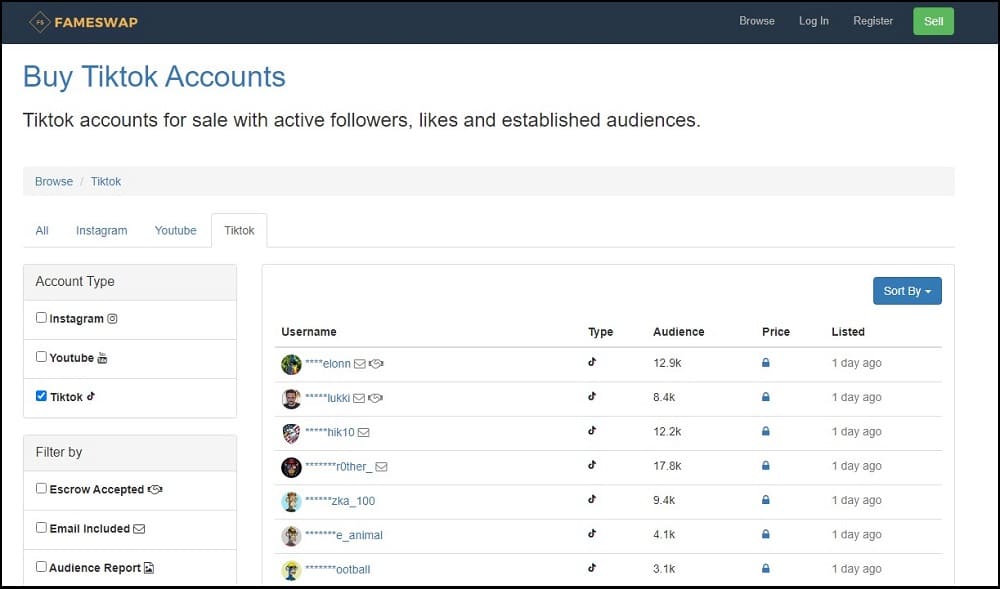Image resolution: width=1000 pixels, height=589 pixels.
Task: Tick the Escrow Accepted filter checkbox
Action: 41,488
